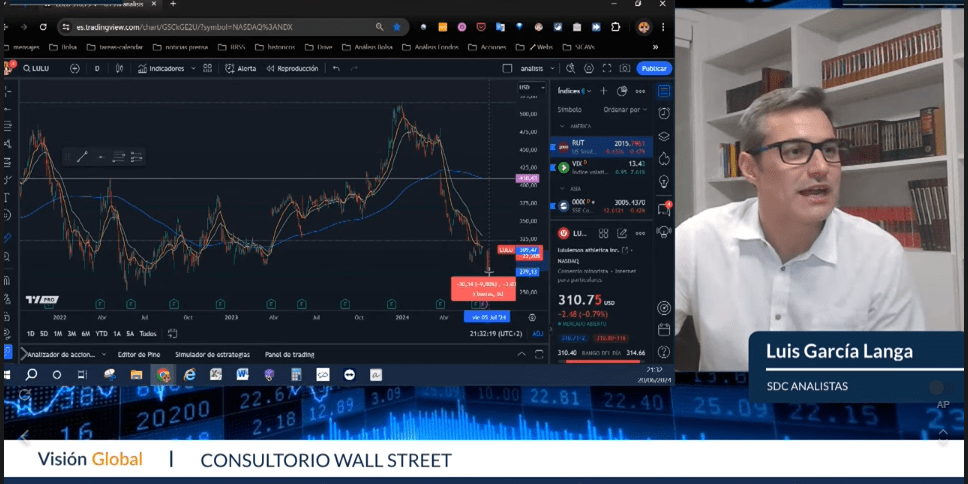Viewport: 968px width, 484px height.
Task: Select the YTD time range
Action: click(x=101, y=333)
